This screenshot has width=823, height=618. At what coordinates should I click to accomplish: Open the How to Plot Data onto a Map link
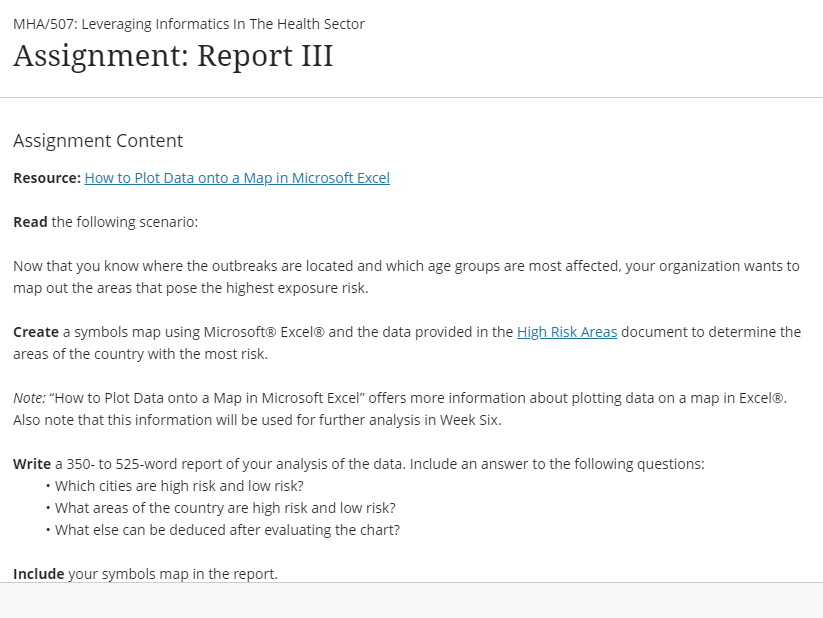(237, 178)
